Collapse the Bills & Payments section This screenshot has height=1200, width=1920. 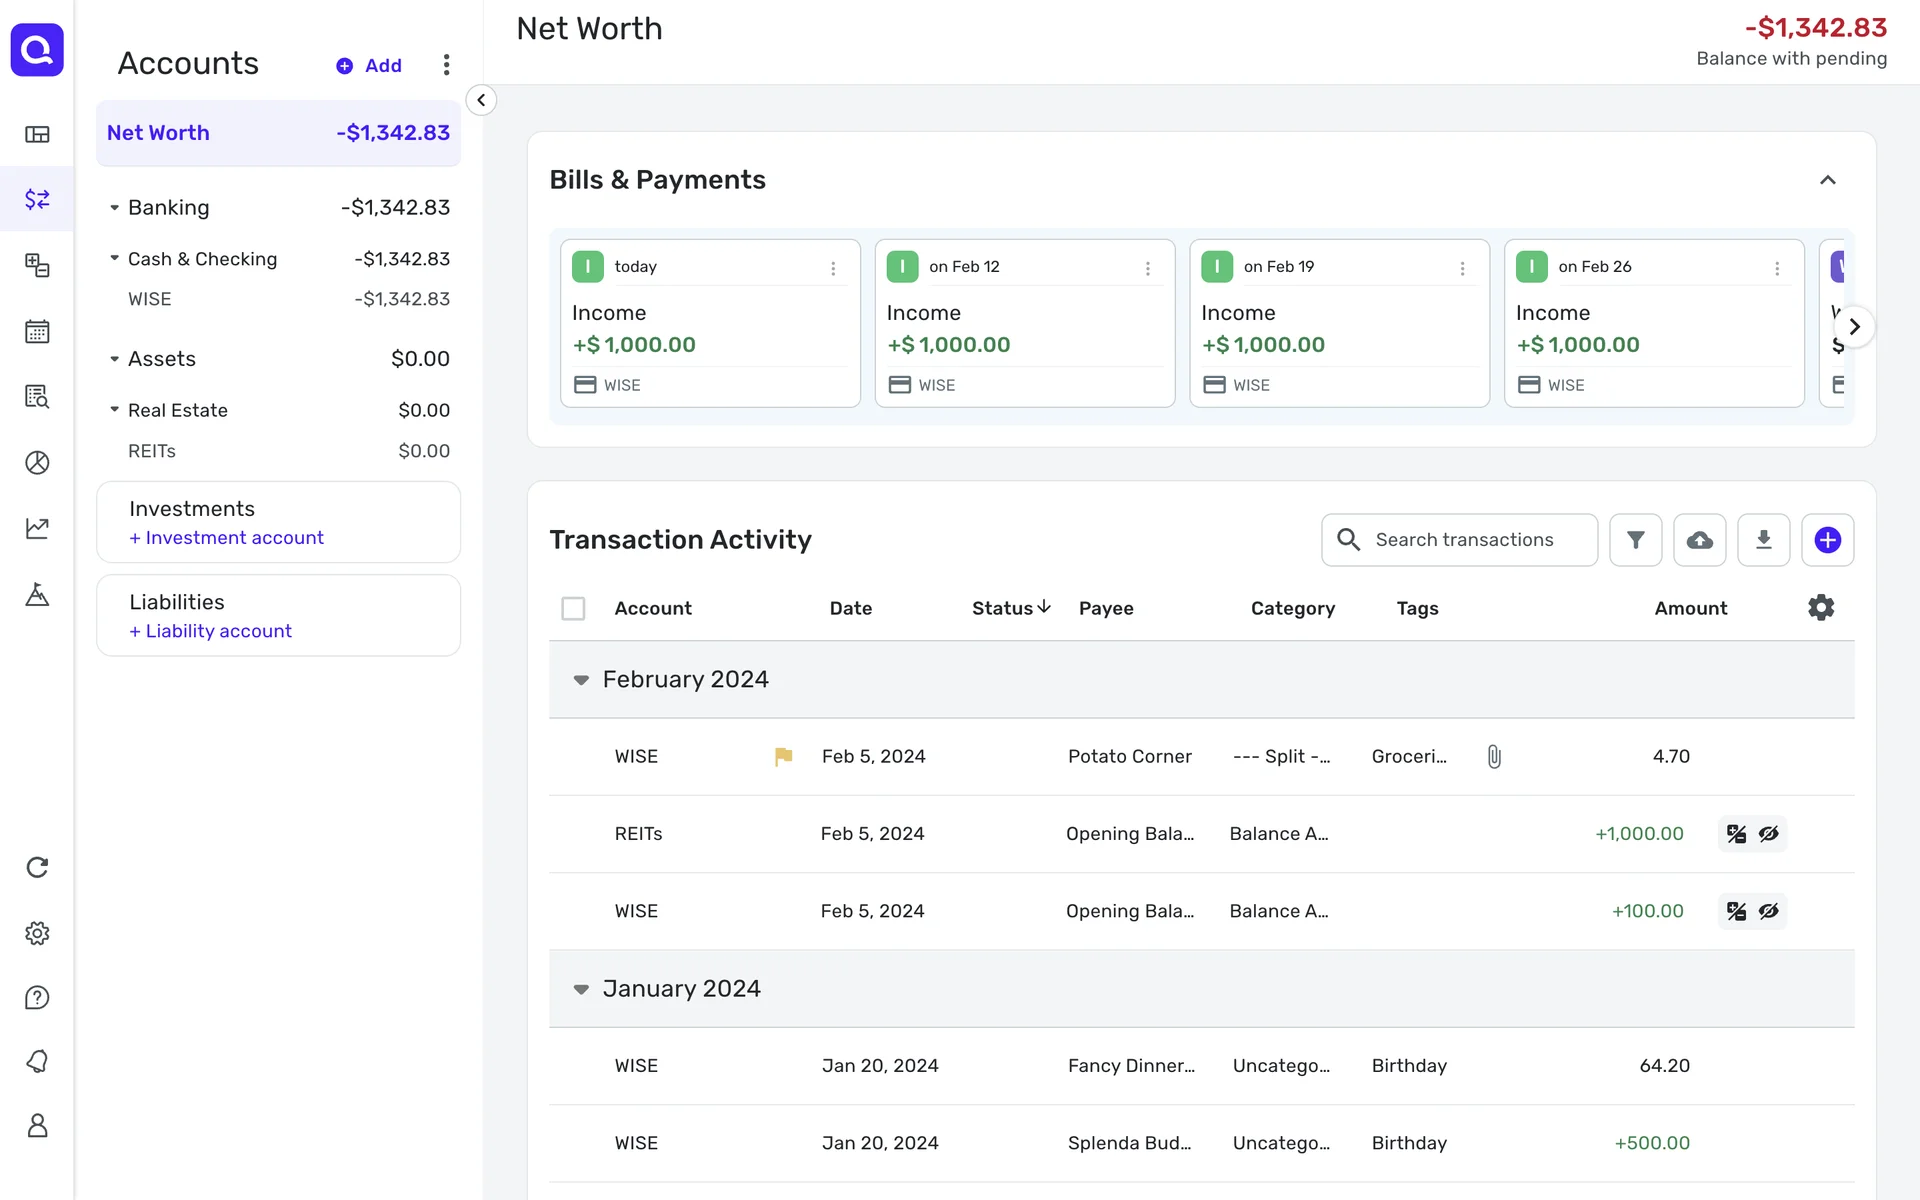tap(1827, 180)
